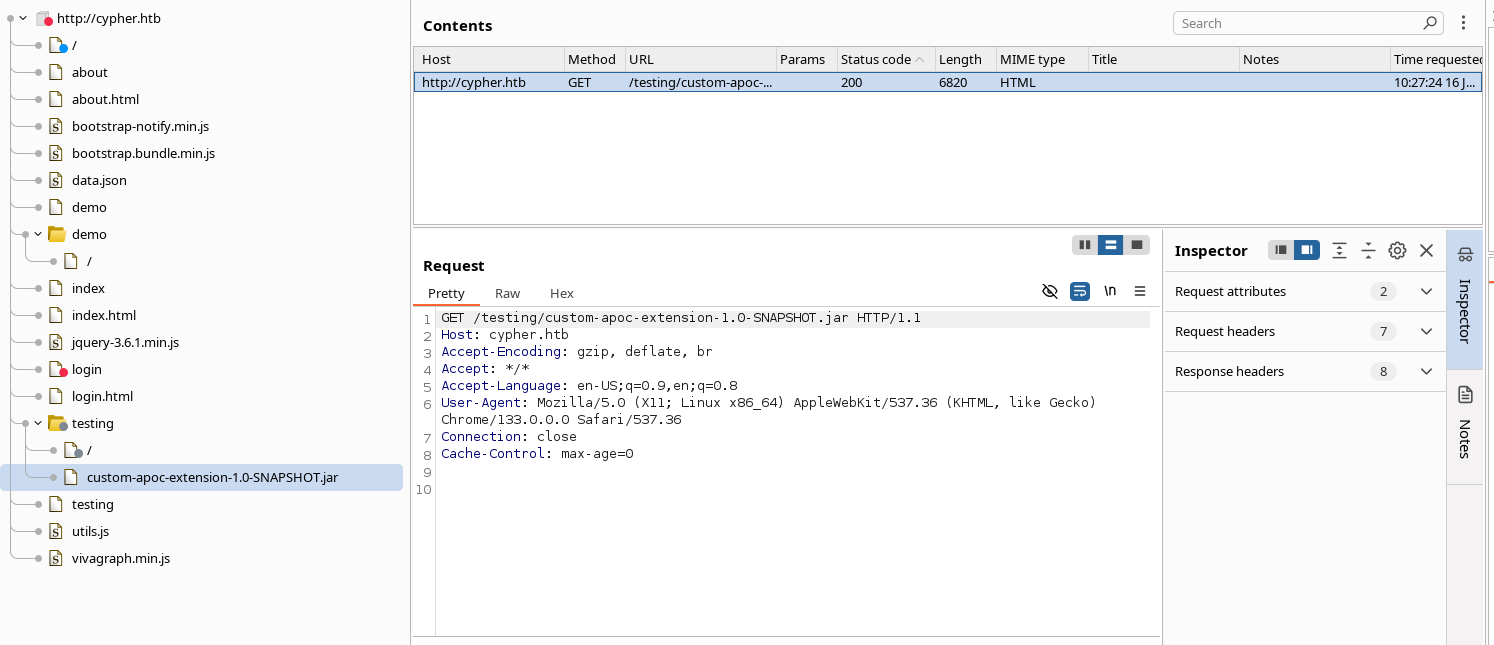The height and width of the screenshot is (645, 1494).
Task: Open the Notes side panel
Action: click(1465, 427)
